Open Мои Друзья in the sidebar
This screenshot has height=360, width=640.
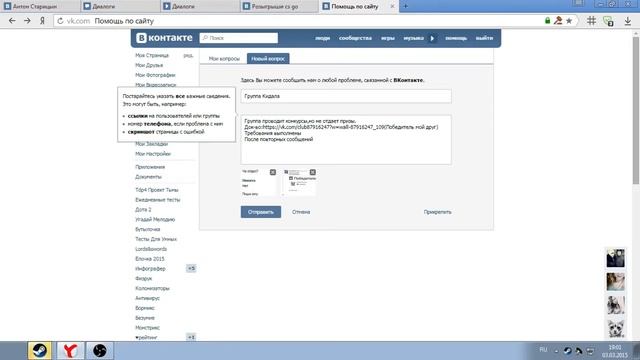(x=149, y=65)
